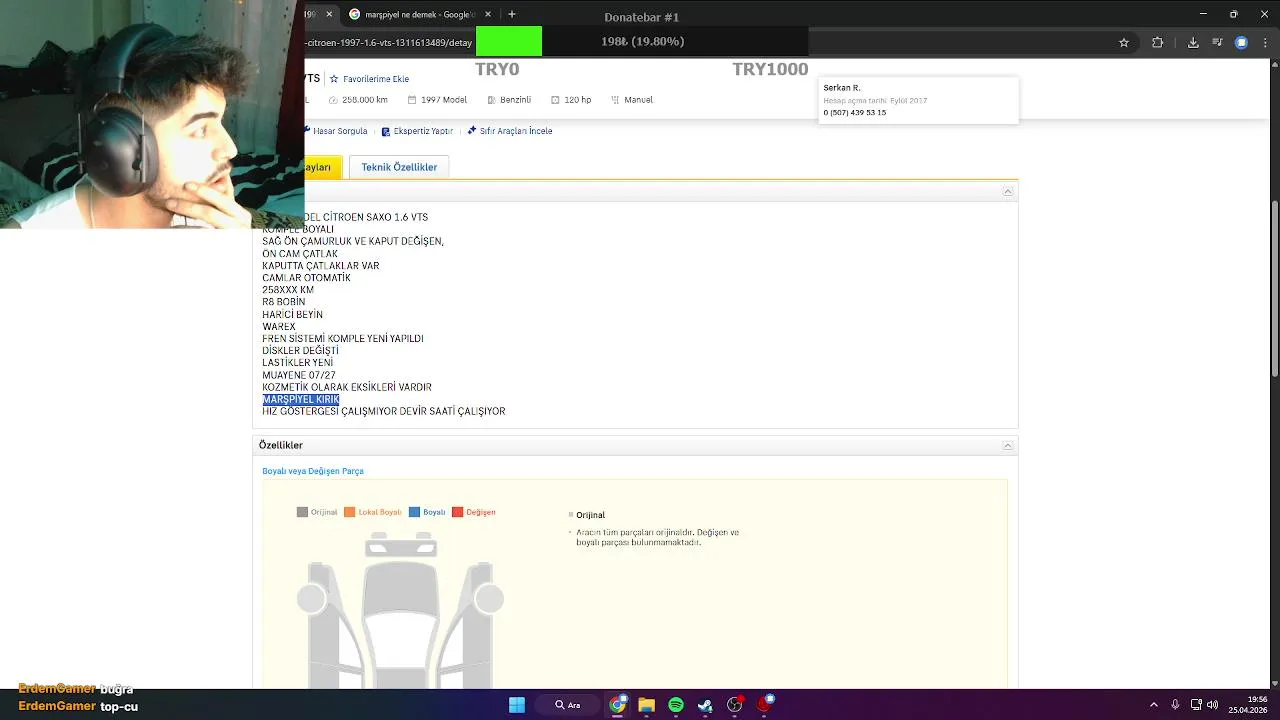Switch to the 'Teknik Özellikler' tab

tap(399, 167)
